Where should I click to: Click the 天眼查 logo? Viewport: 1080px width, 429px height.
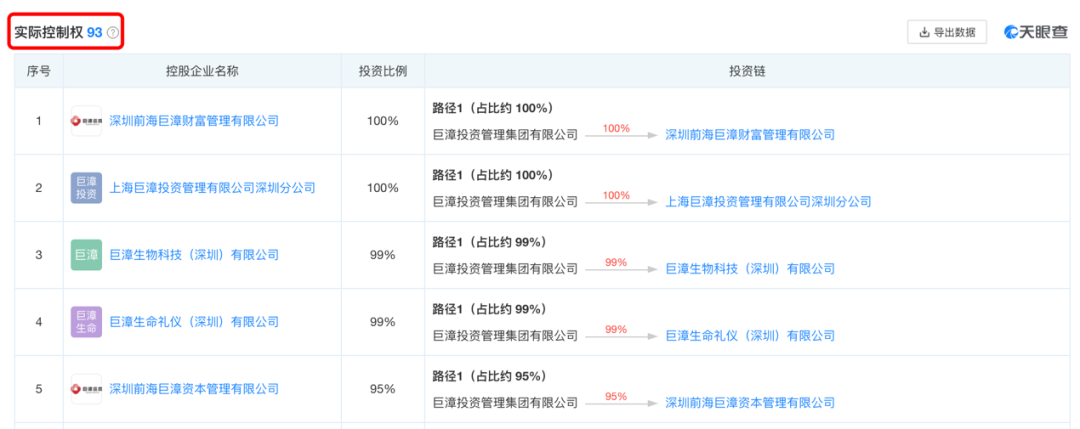[x=1035, y=32]
